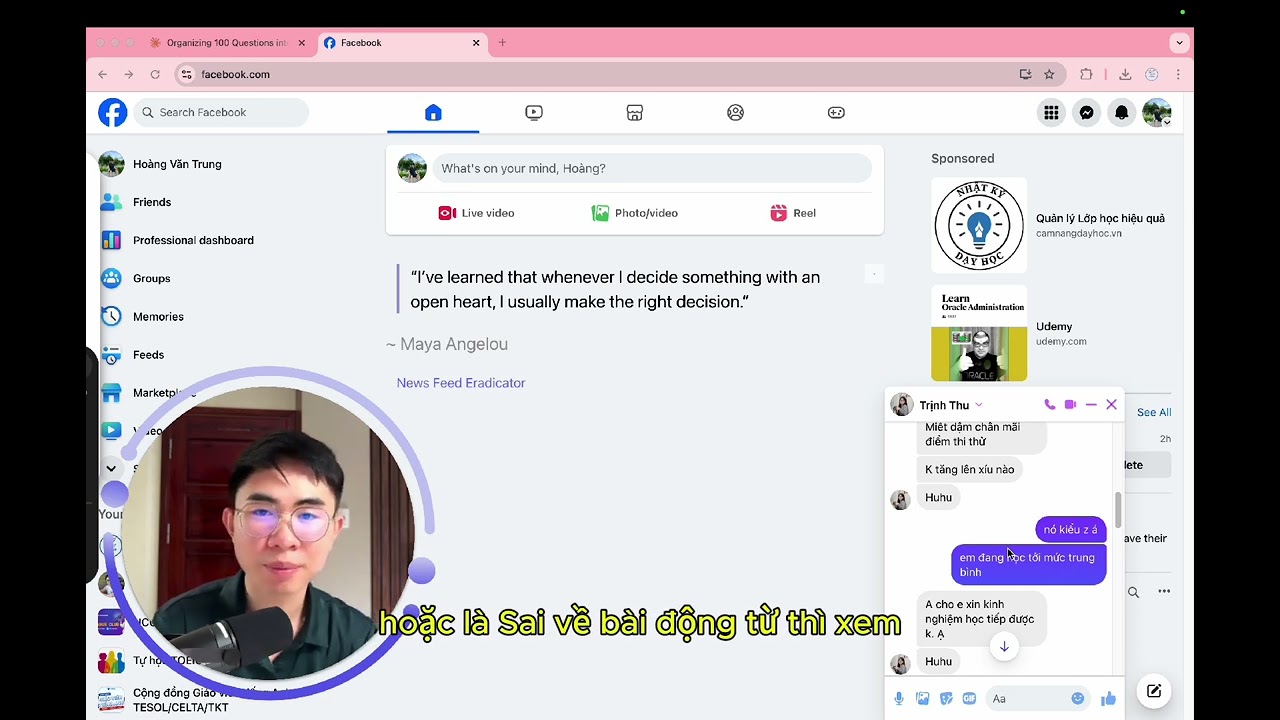
Task: Open the emoji picker in chat
Action: click(1077, 698)
